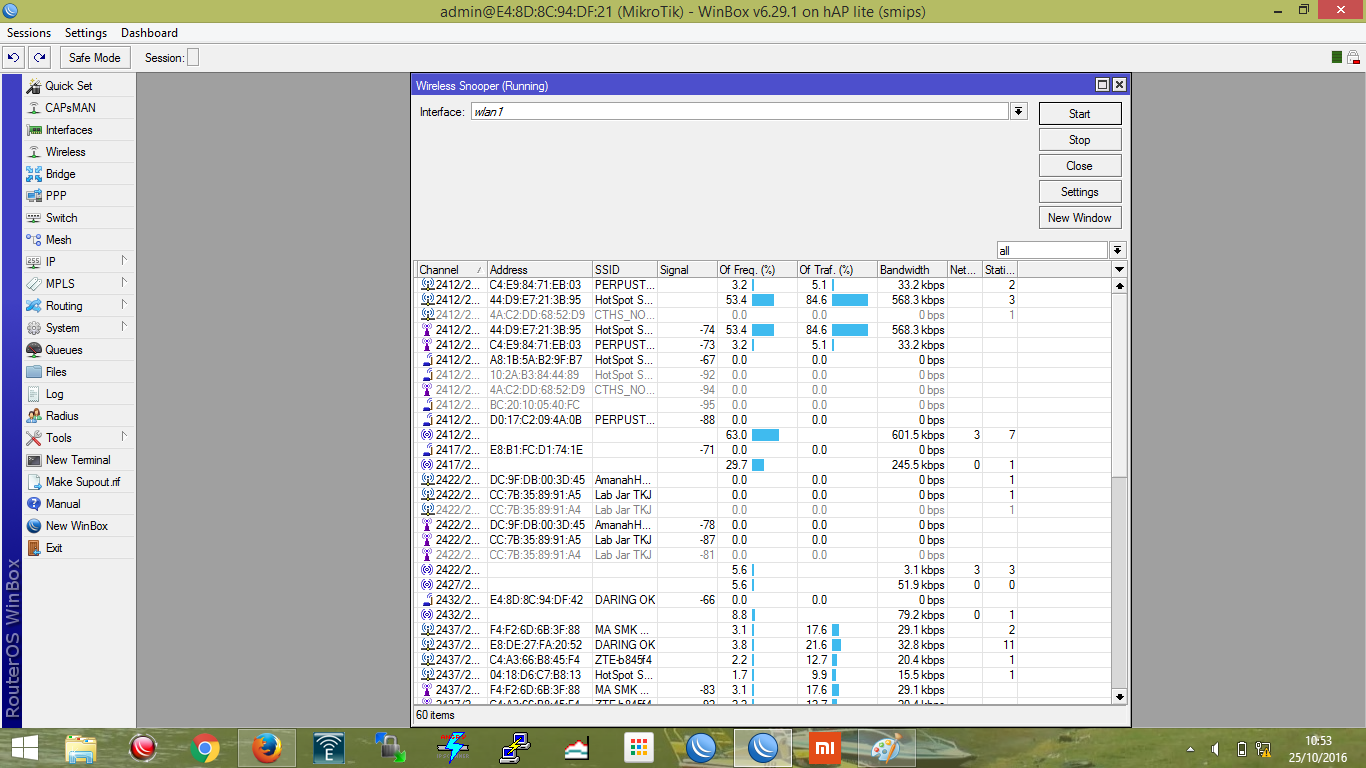
Task: Open File Explorer from the taskbar
Action: pyautogui.click(x=81, y=748)
